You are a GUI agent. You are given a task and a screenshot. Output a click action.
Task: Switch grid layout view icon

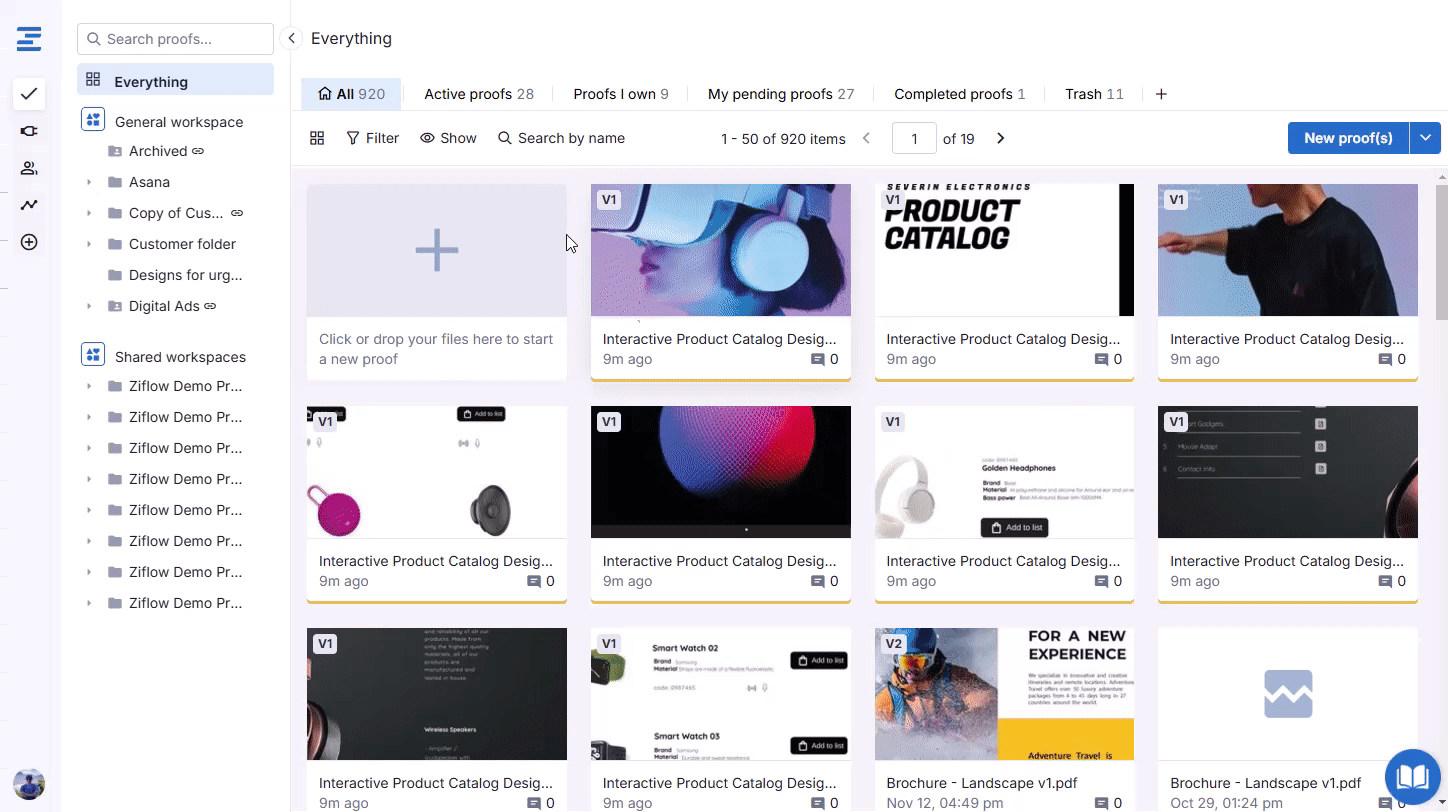click(x=317, y=138)
